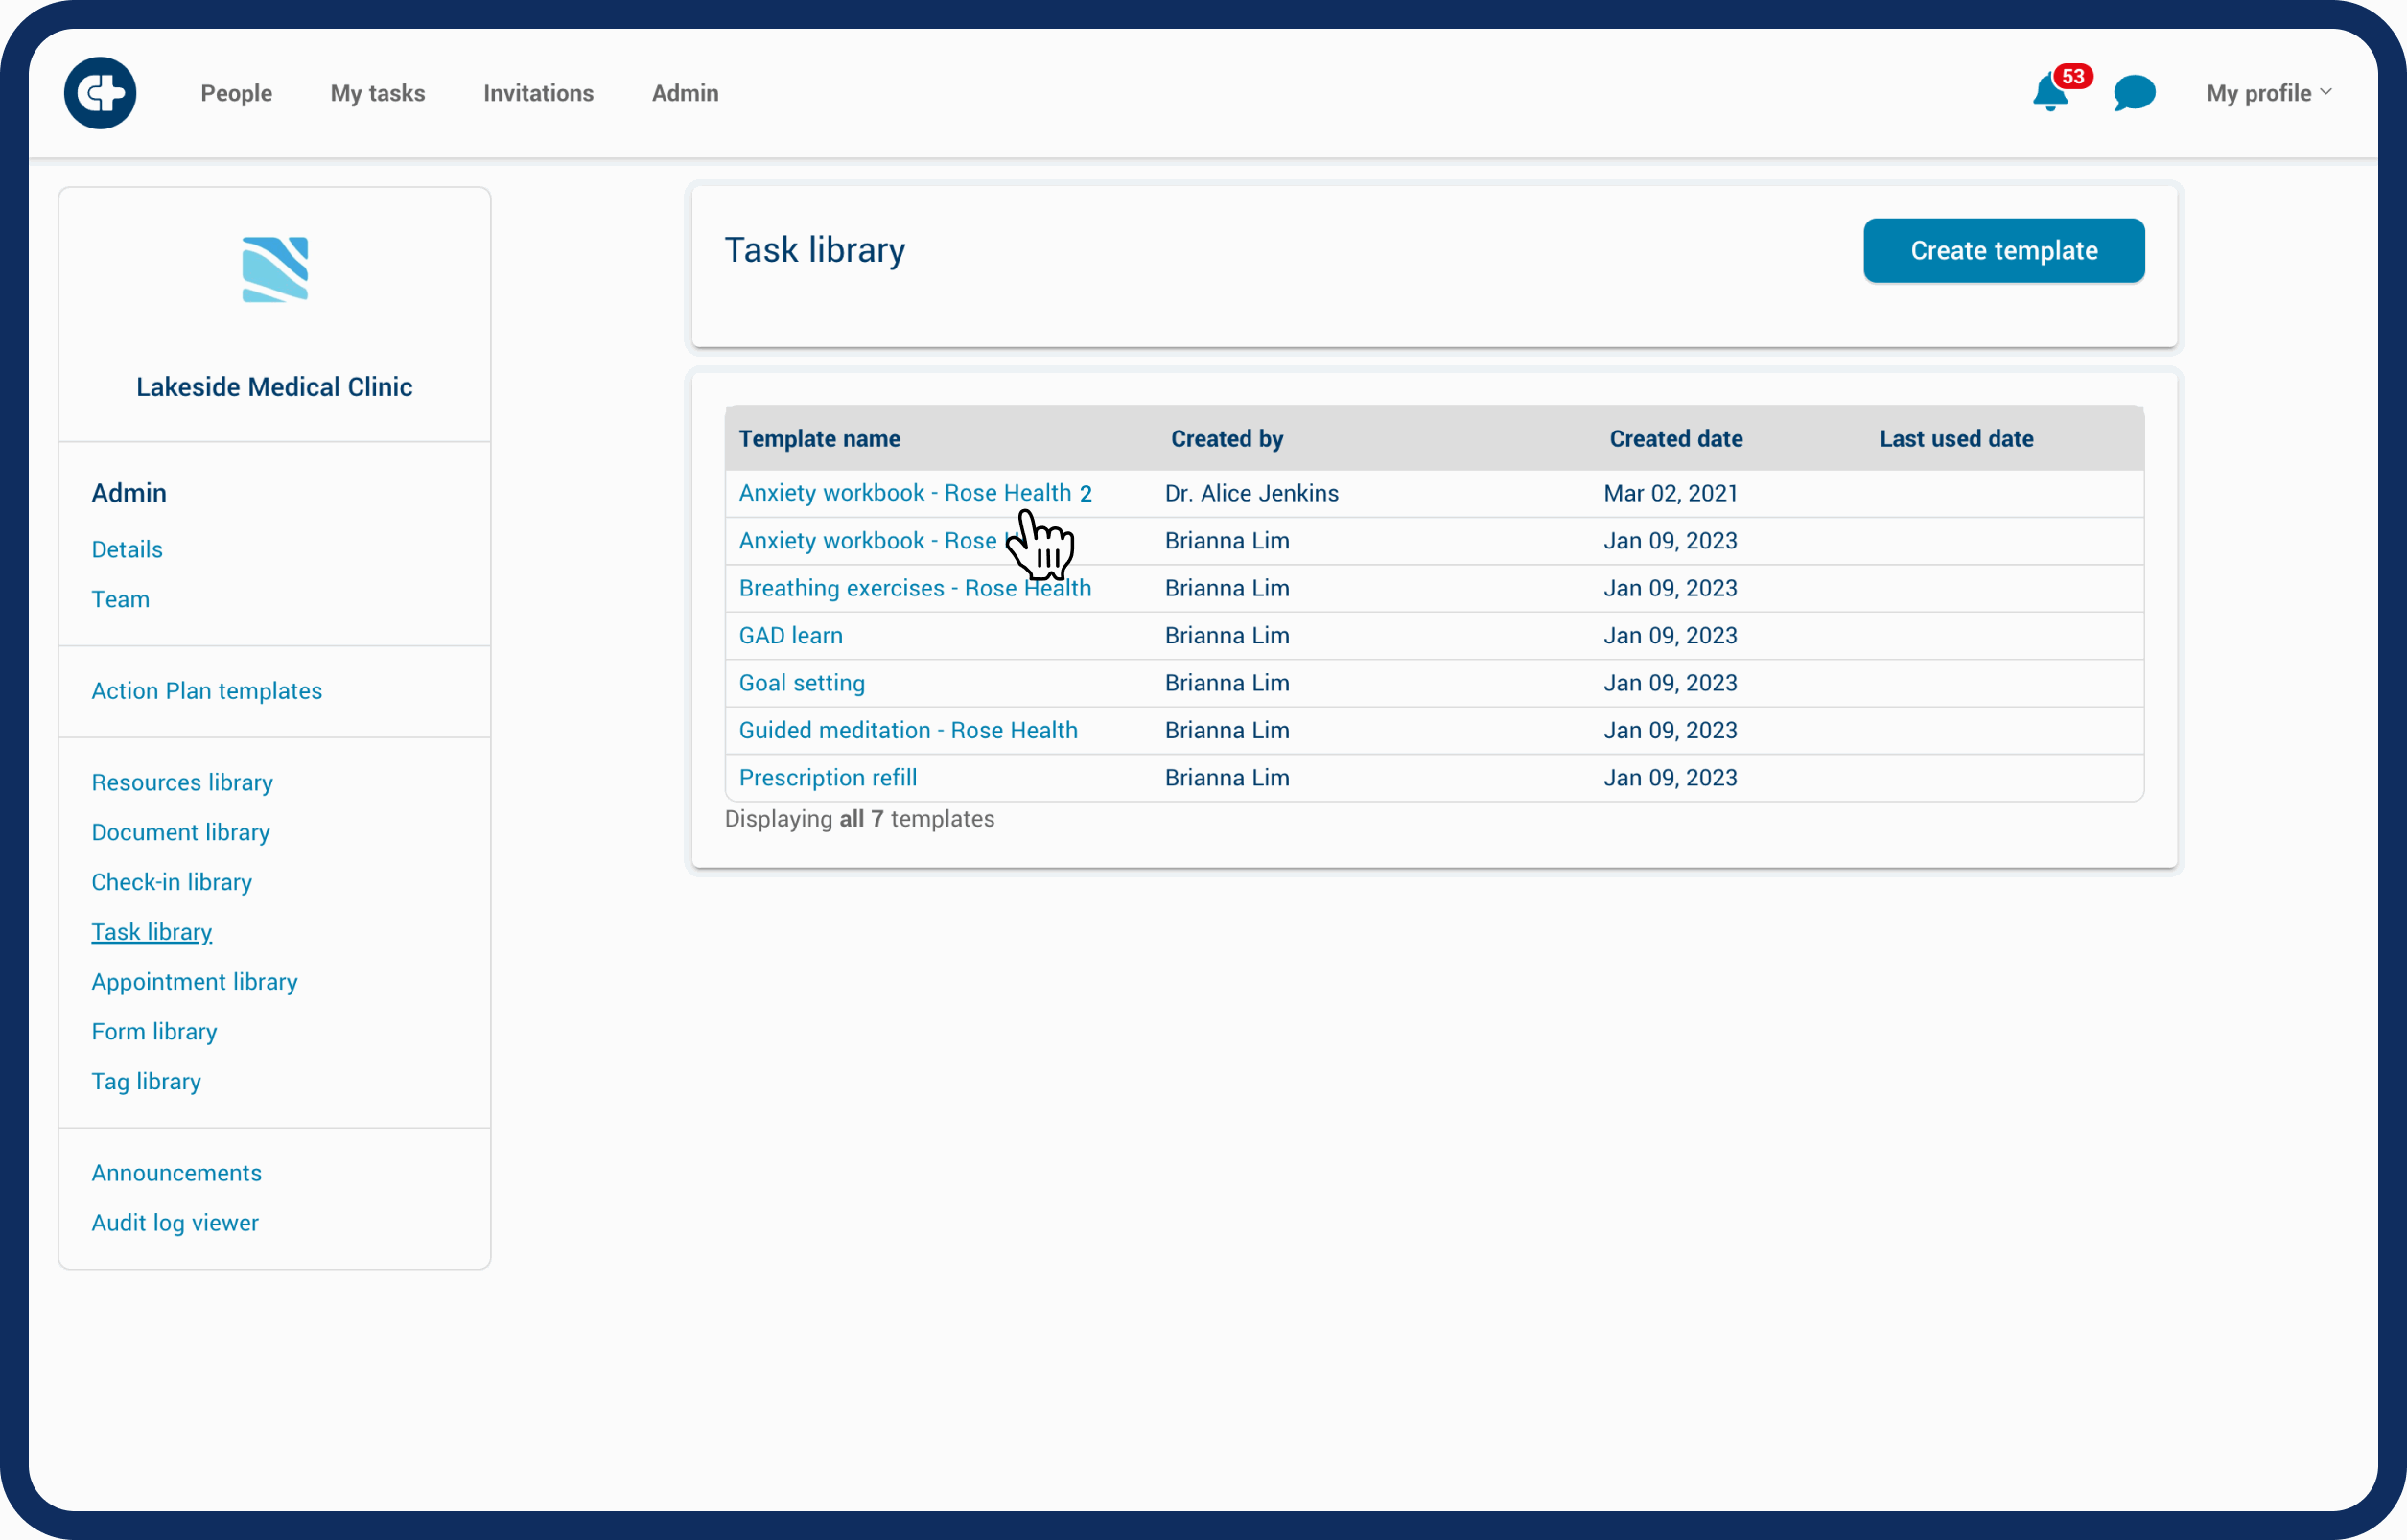Open the chat messages bubble icon
Screen dimensions: 2407x1540
click(2133, 93)
